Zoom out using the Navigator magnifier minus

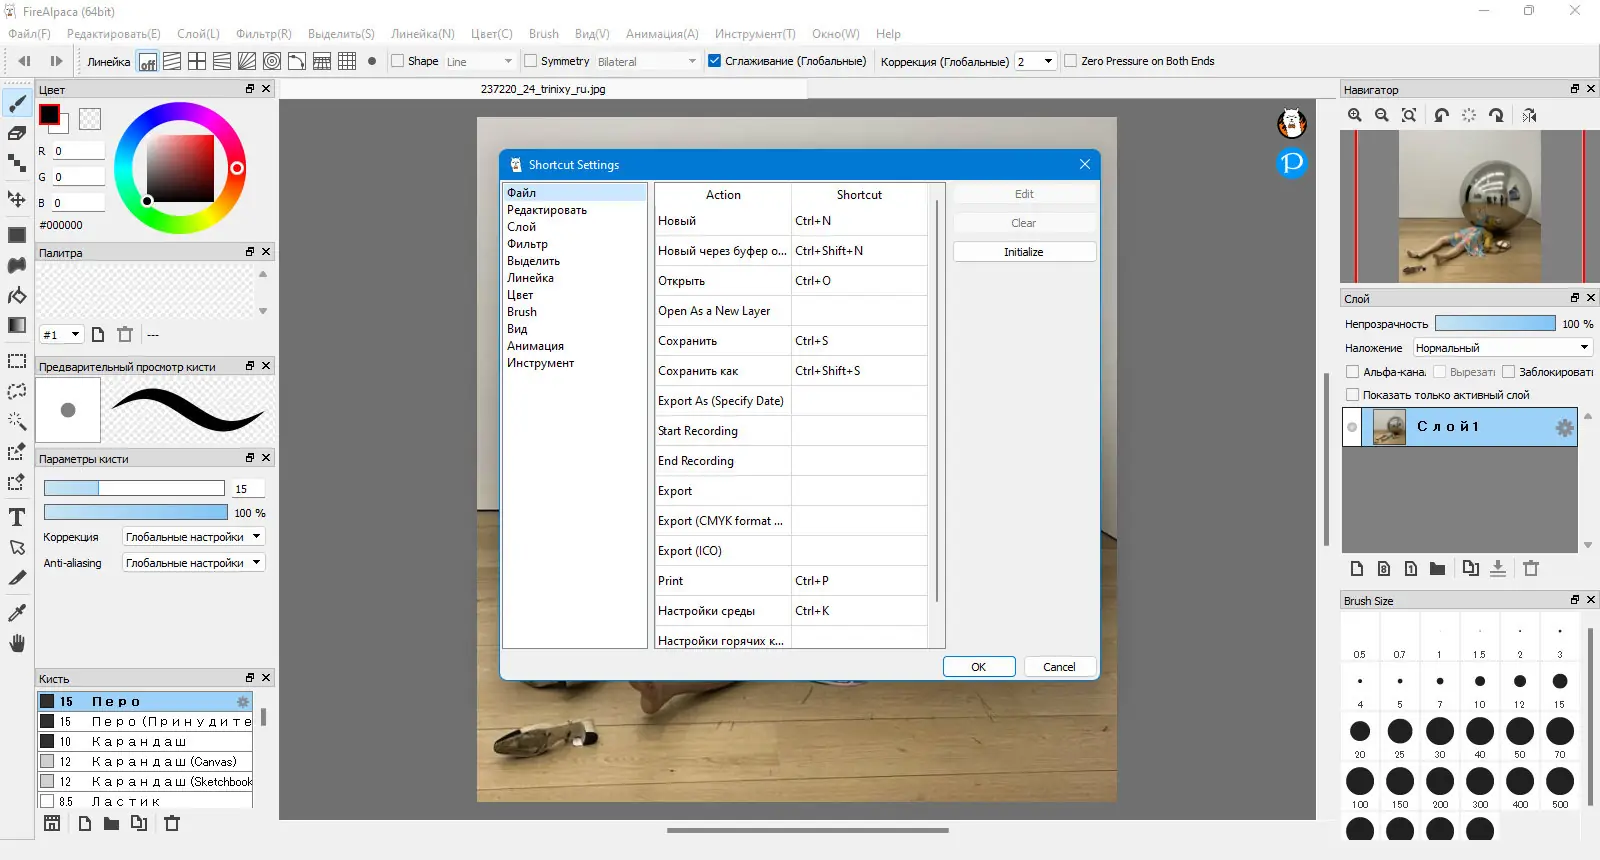pyautogui.click(x=1382, y=115)
